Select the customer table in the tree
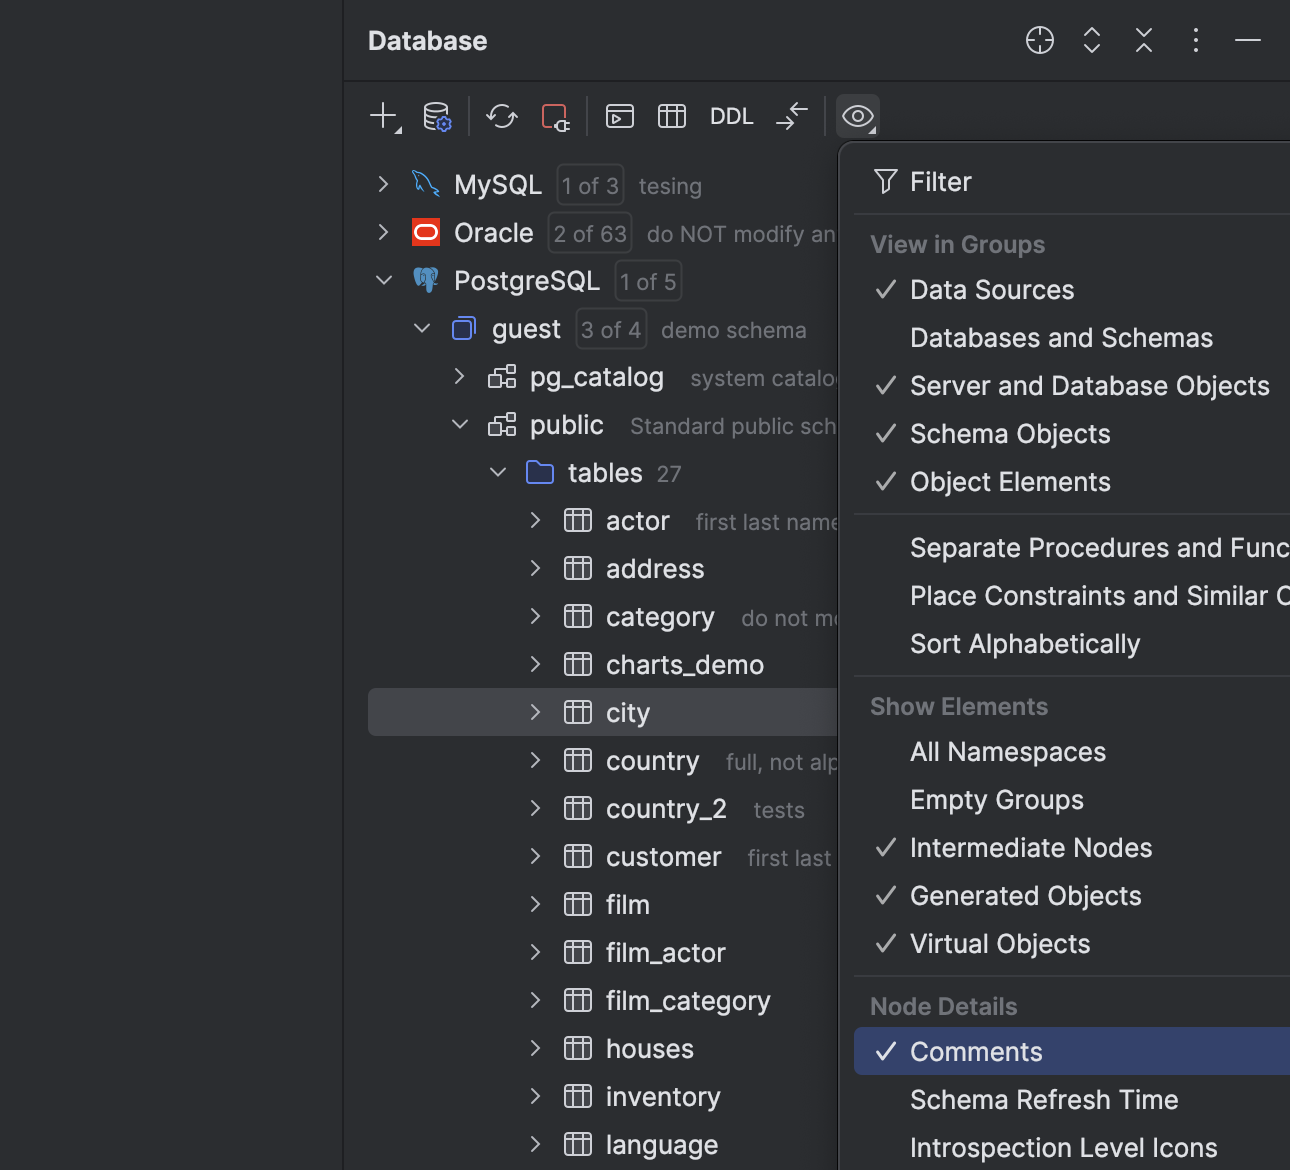This screenshot has width=1290, height=1170. pos(663,857)
